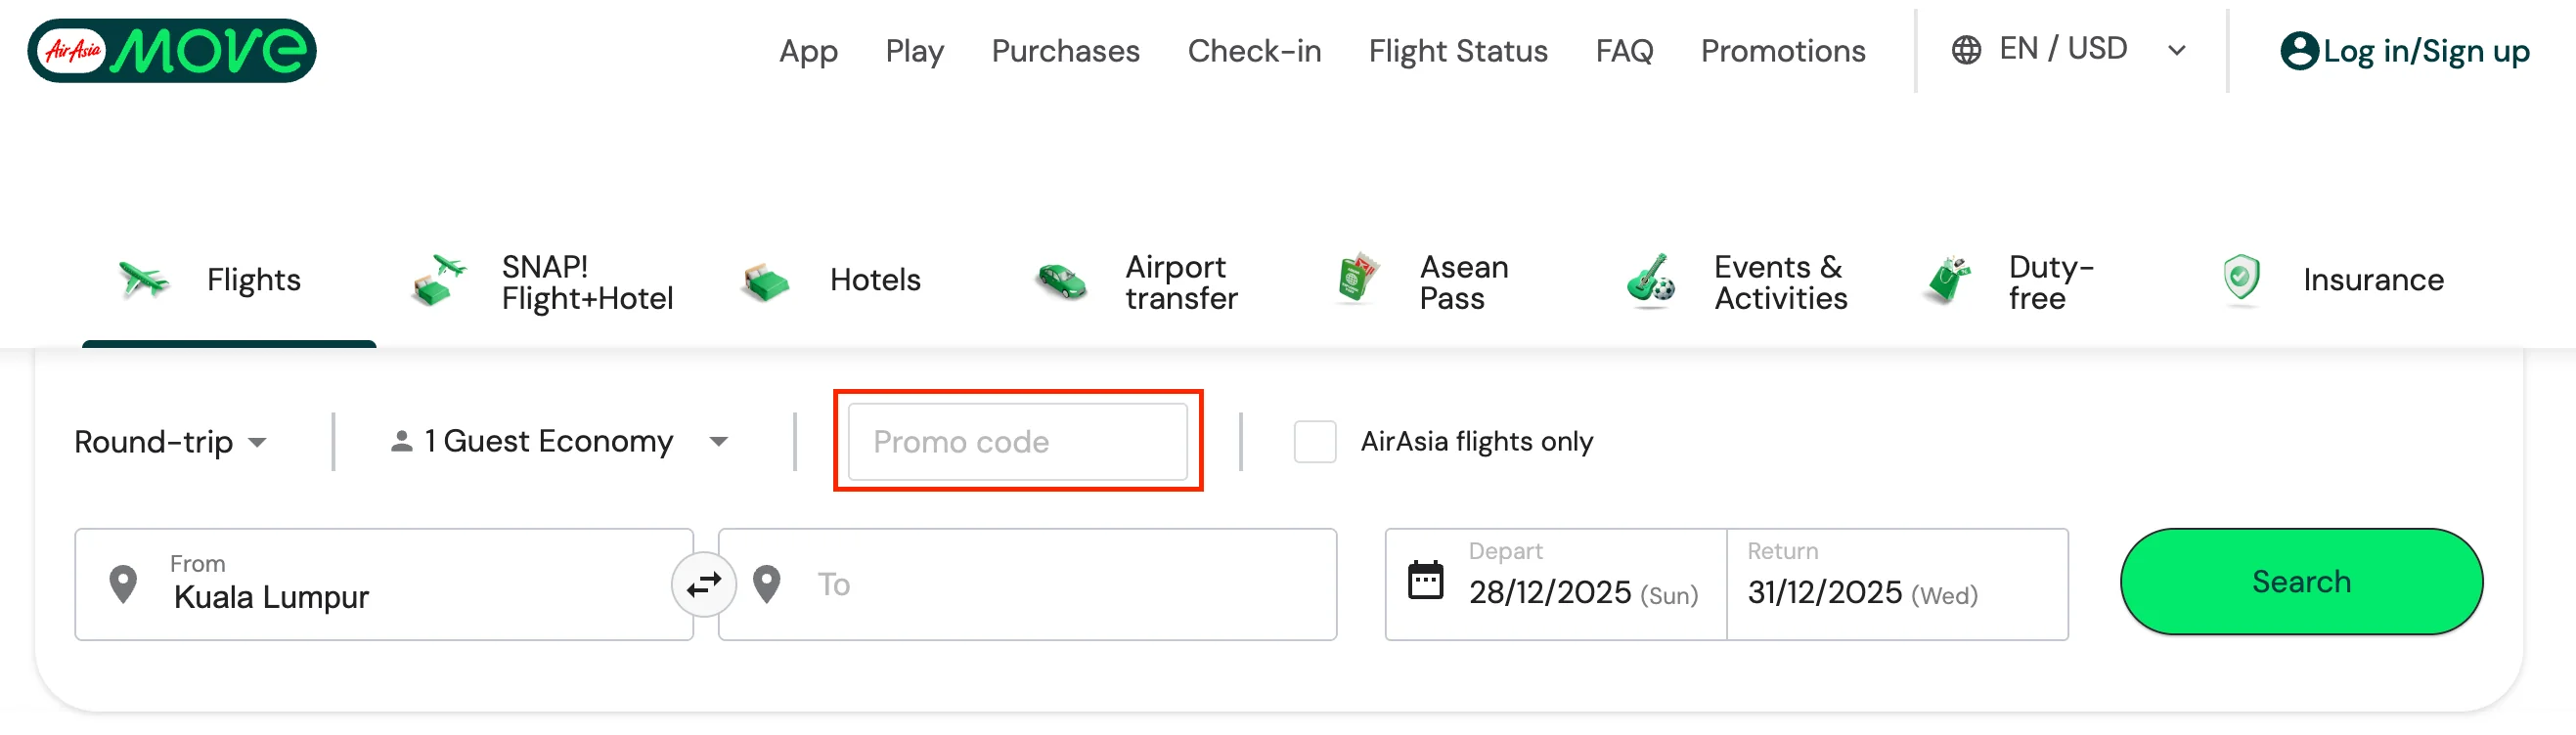Switch to the Flight Status page

click(1457, 51)
